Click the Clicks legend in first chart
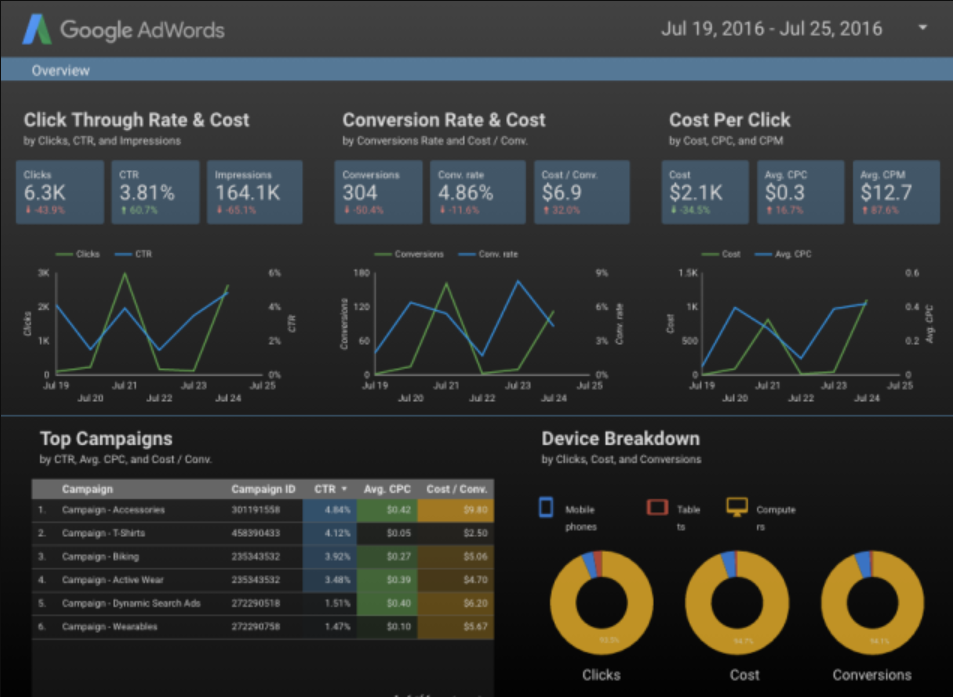This screenshot has width=953, height=697. coord(78,254)
